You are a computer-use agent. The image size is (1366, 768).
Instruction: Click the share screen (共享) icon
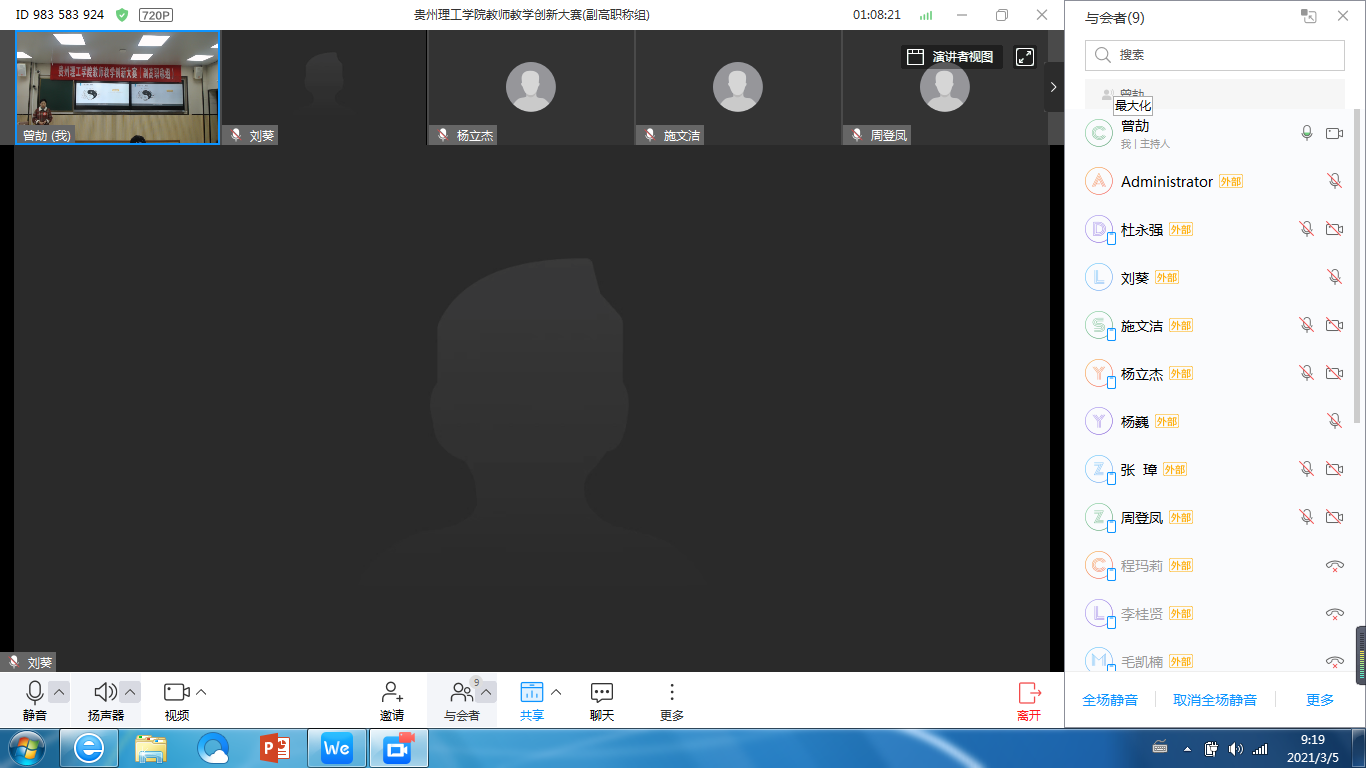(x=531, y=692)
